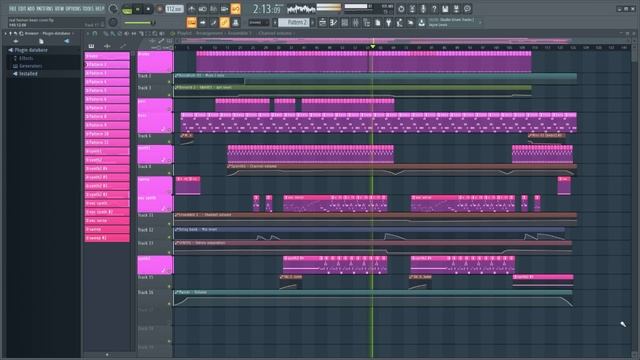The image size is (640, 360).
Task: Open the snap selector dropdown
Action: (258, 22)
